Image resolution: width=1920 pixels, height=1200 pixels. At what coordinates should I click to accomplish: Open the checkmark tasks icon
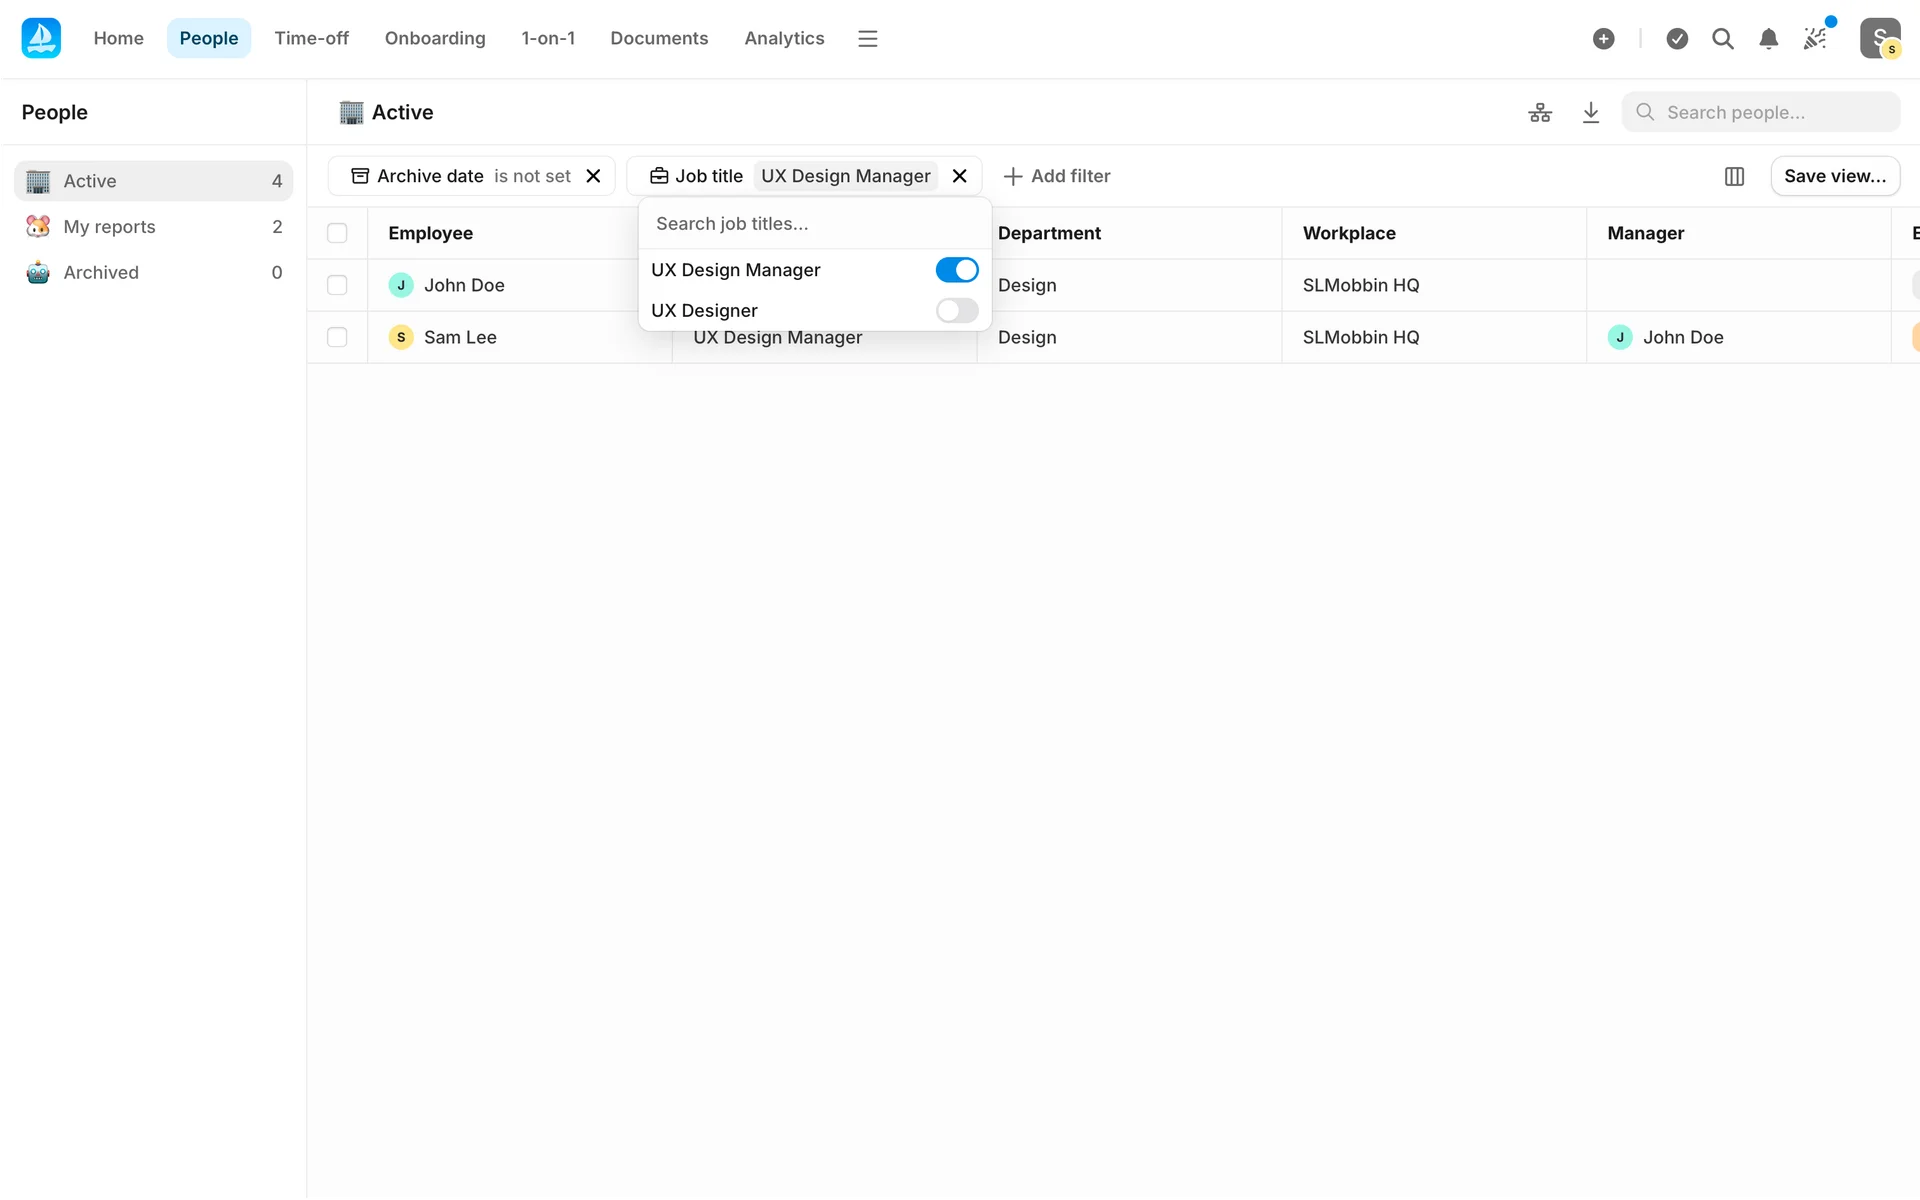point(1677,39)
